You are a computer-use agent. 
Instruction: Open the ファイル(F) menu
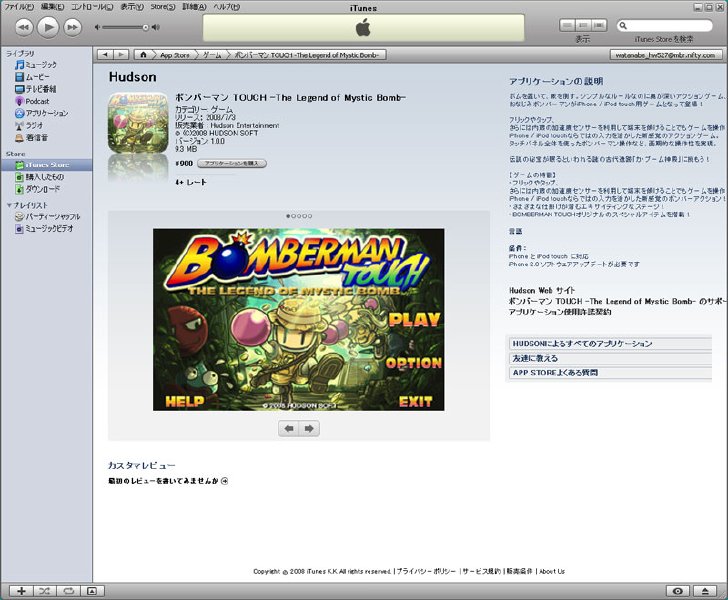coord(19,7)
